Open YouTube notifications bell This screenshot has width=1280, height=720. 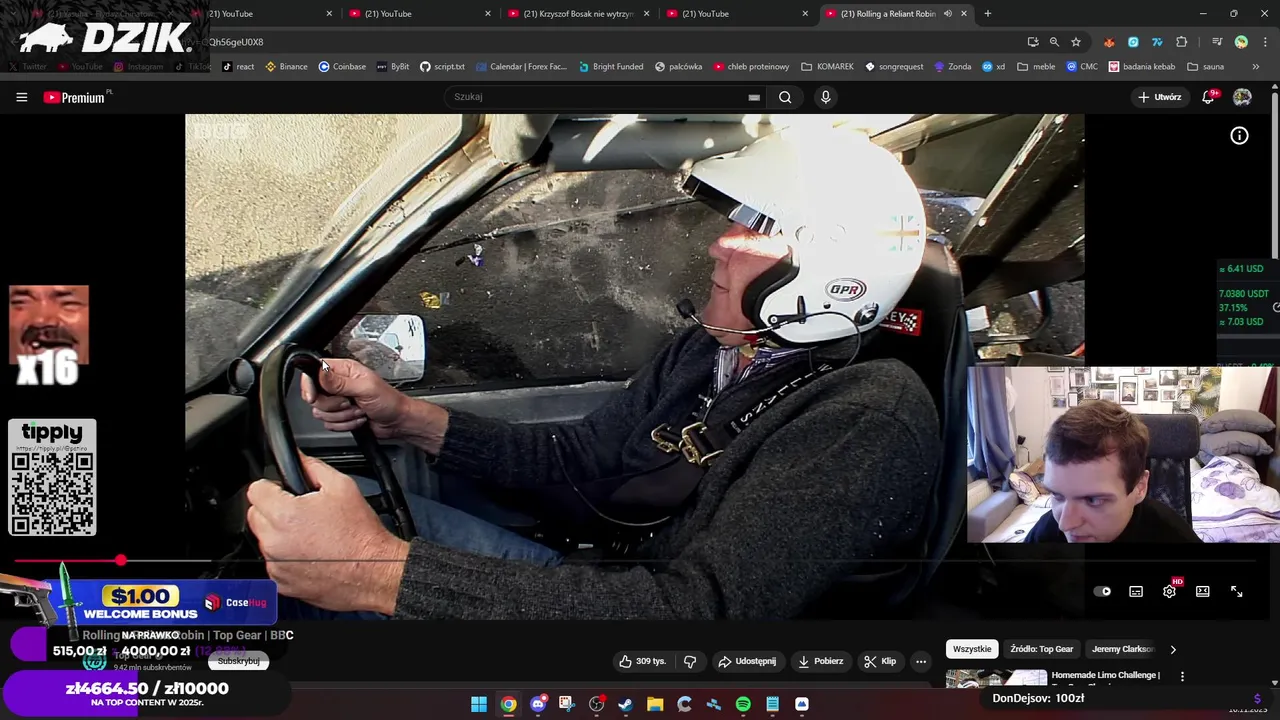pyautogui.click(x=1208, y=97)
